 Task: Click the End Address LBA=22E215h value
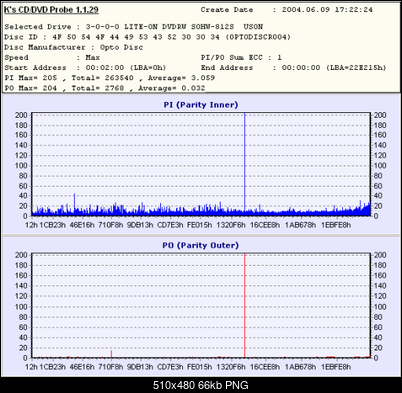[x=356, y=68]
